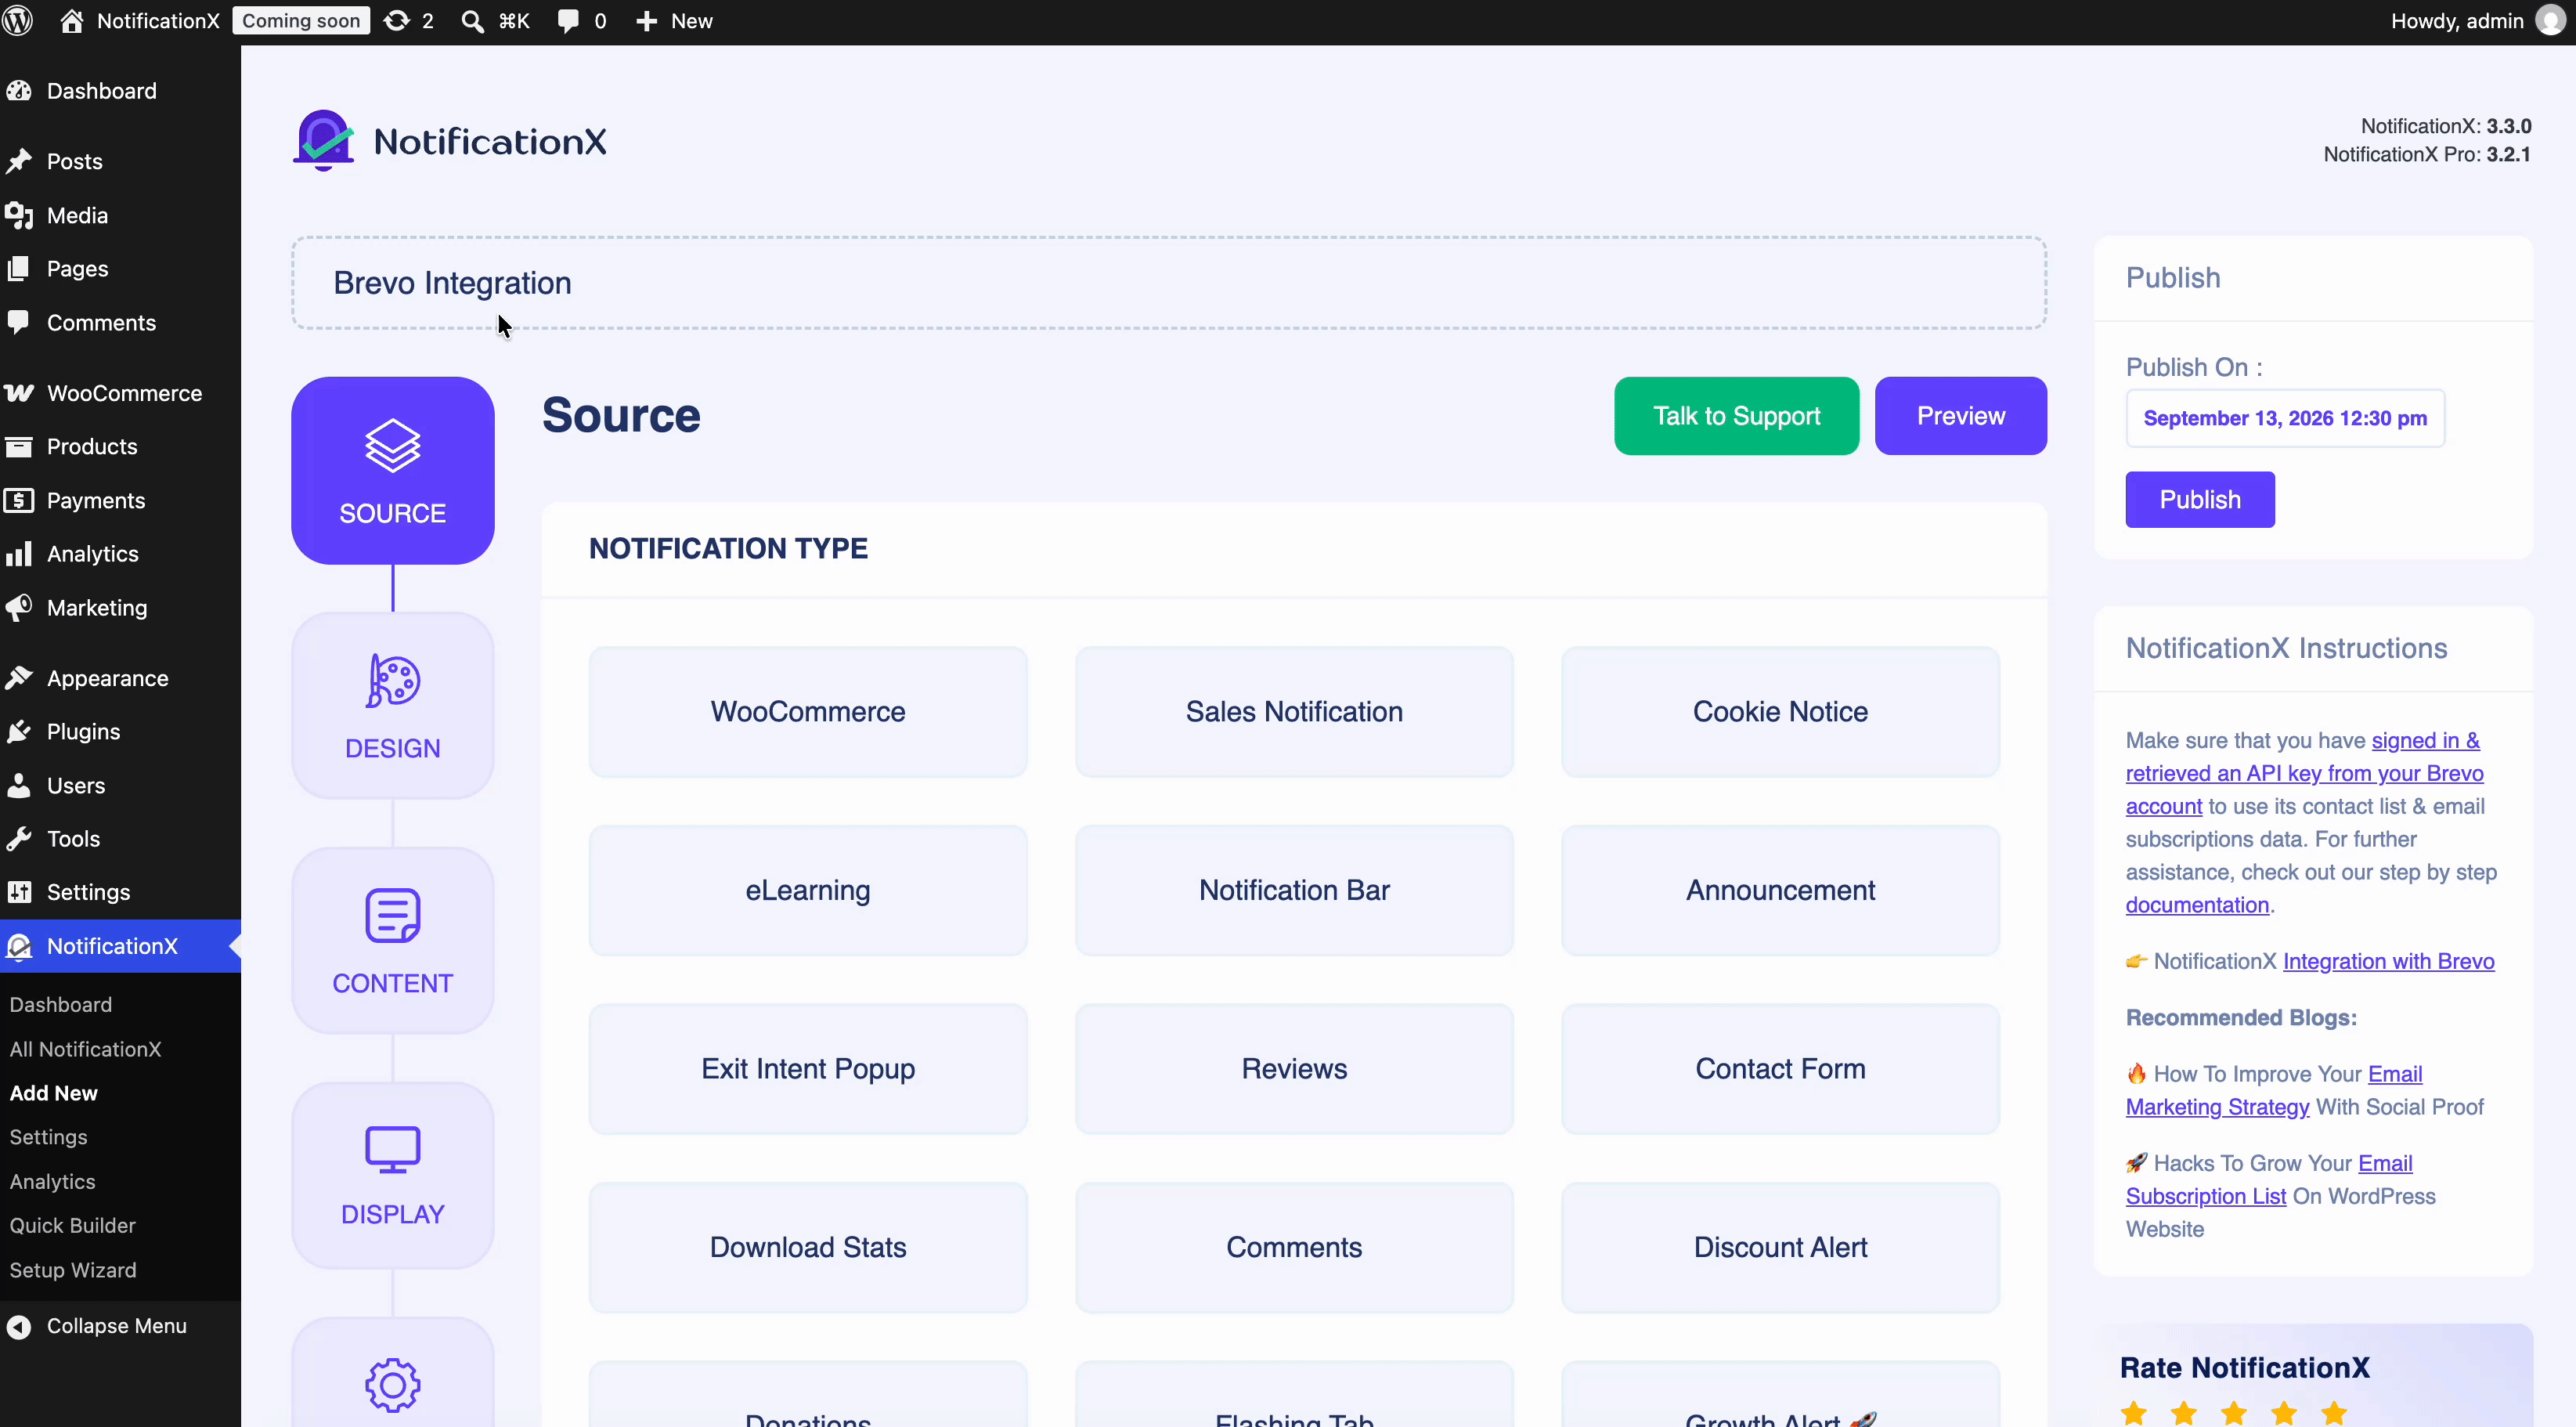Viewport: 2576px width, 1427px height.
Task: Select the Source step layers icon
Action: [x=392, y=444]
